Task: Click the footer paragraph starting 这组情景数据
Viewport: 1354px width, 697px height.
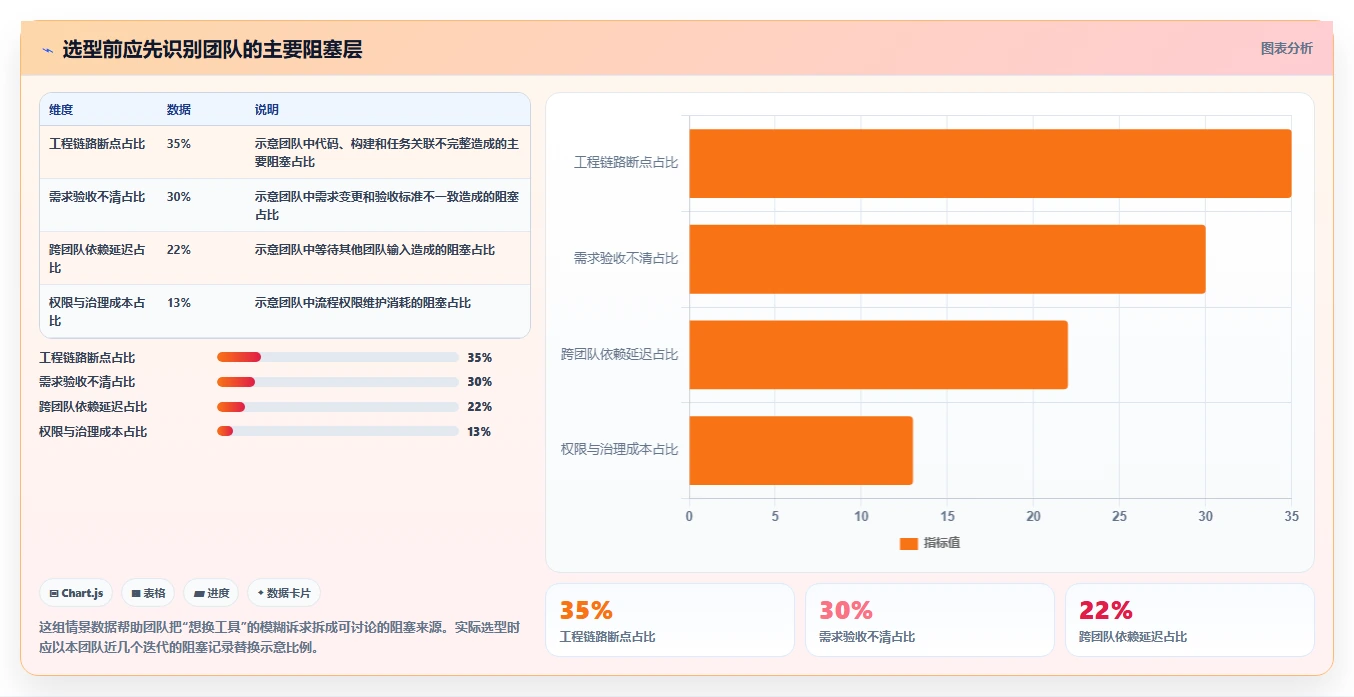Action: click(x=282, y=637)
